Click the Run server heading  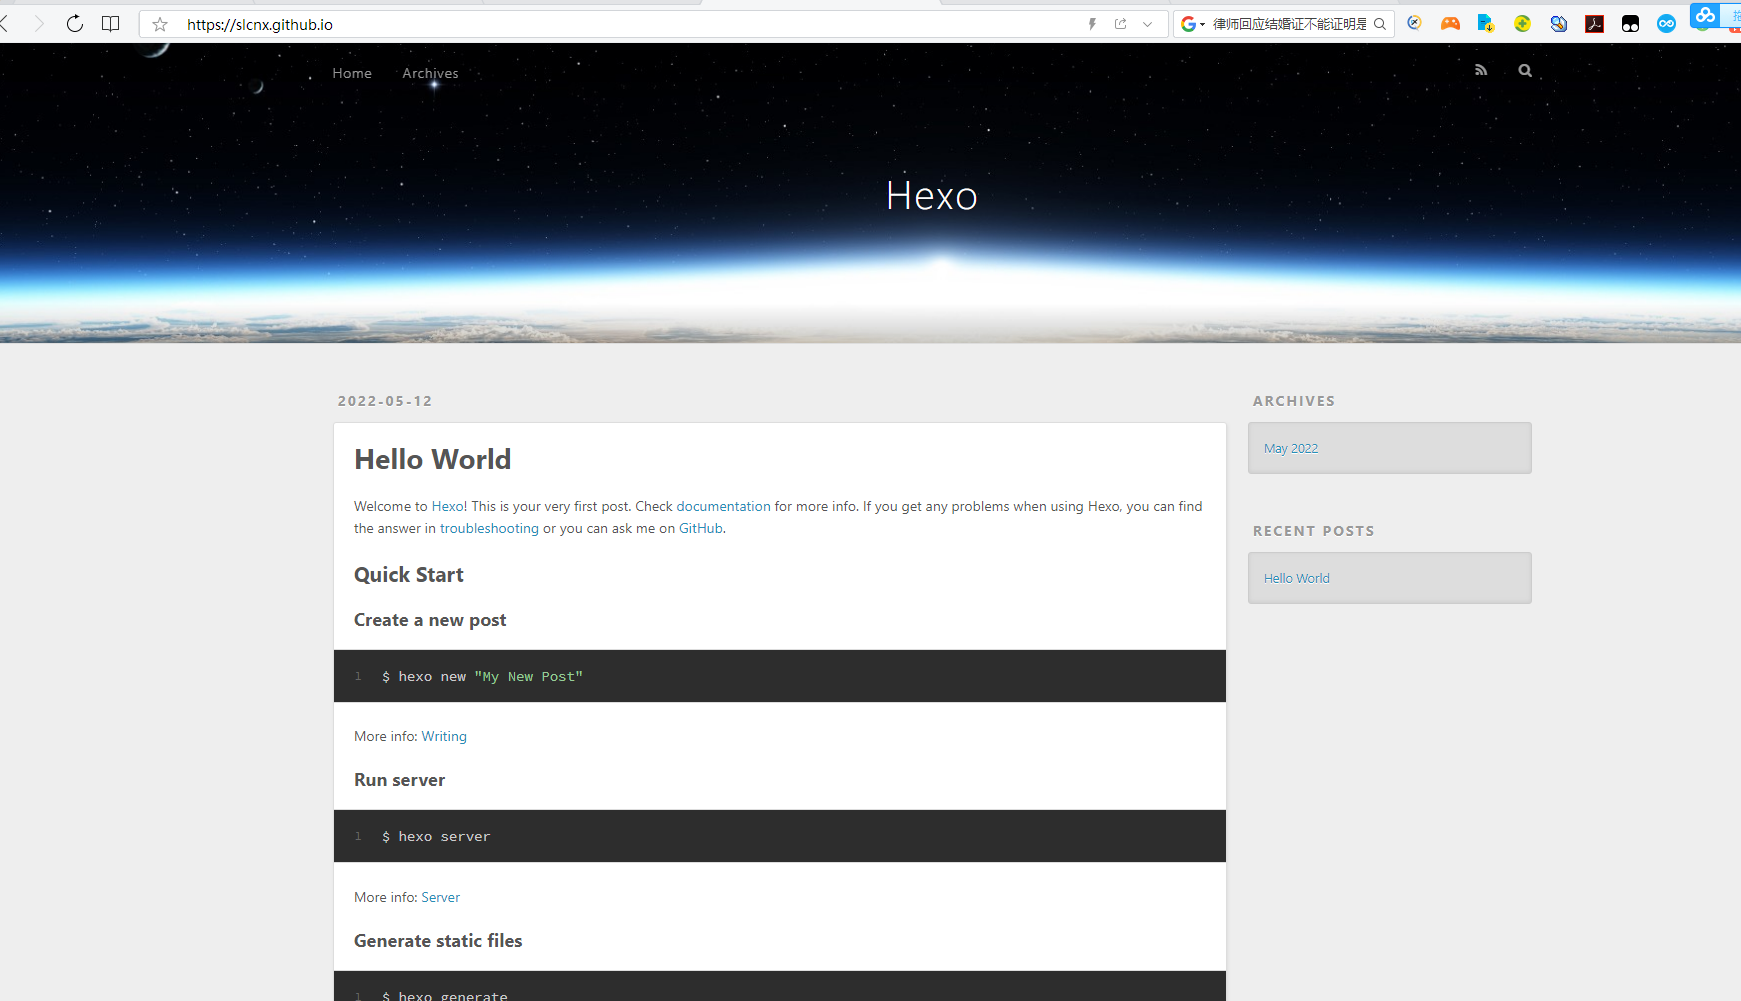(399, 780)
